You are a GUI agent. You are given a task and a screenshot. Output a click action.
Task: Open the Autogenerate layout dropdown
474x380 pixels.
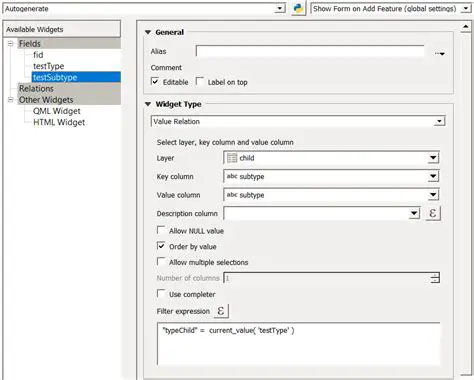144,9
